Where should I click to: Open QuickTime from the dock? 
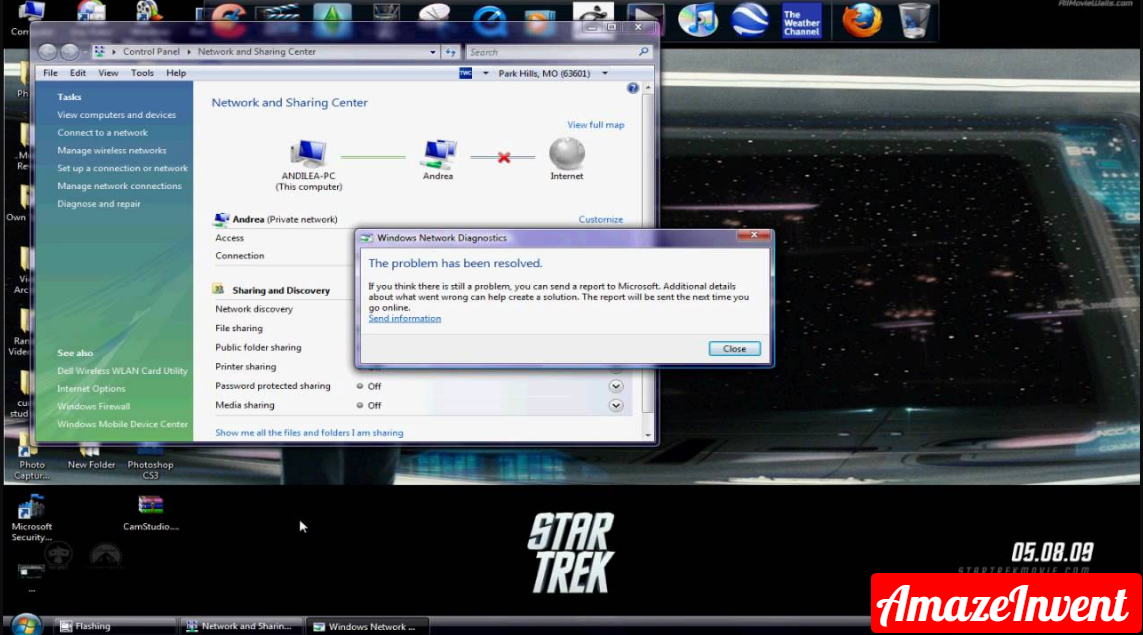tap(488, 20)
